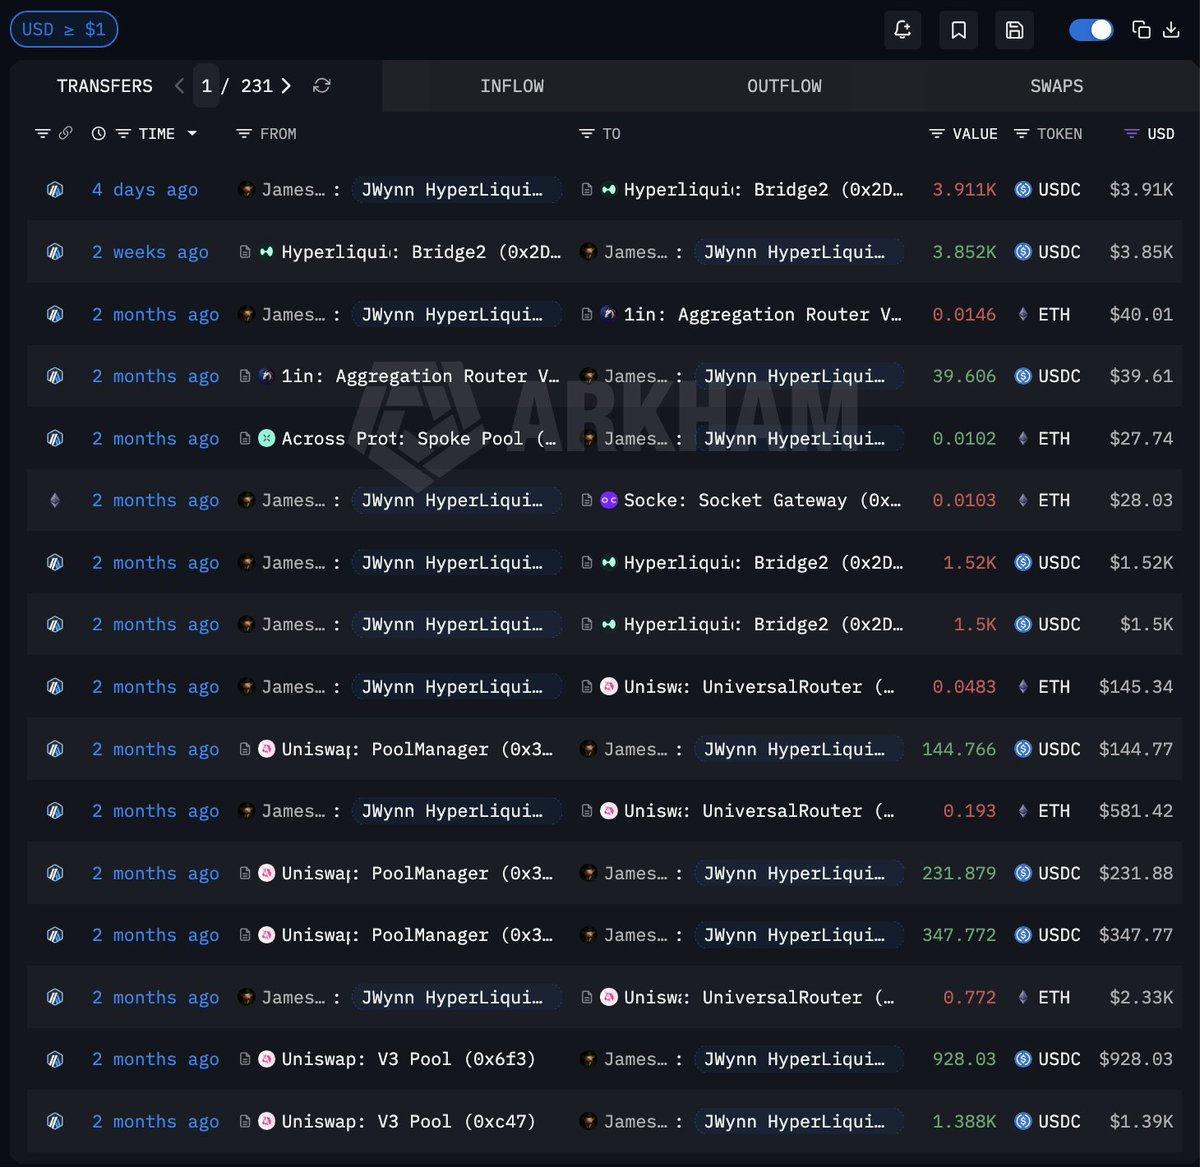Open 1inch Aggregation Router in $40.01 row

762,314
